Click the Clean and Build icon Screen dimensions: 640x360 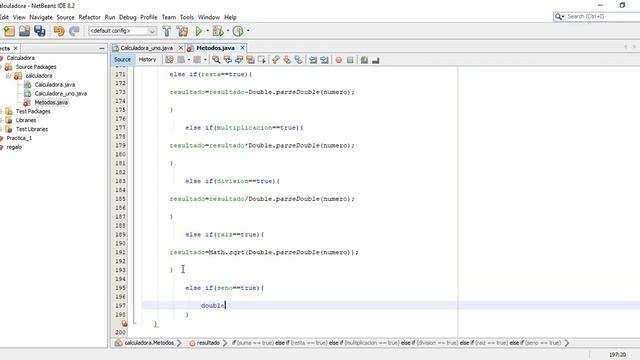[x=182, y=31]
